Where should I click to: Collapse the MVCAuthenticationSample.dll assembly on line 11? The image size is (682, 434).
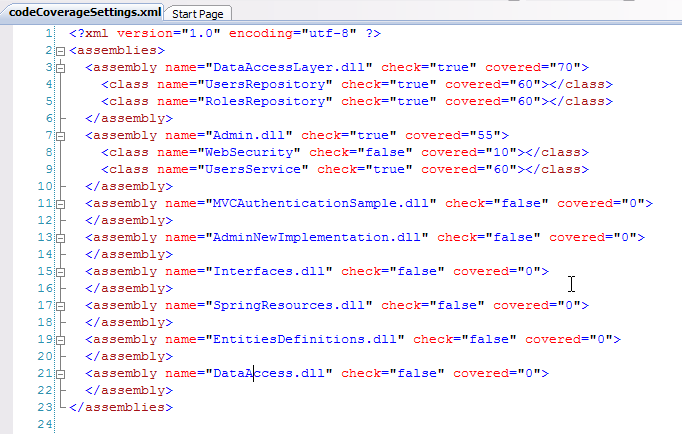tap(60, 204)
